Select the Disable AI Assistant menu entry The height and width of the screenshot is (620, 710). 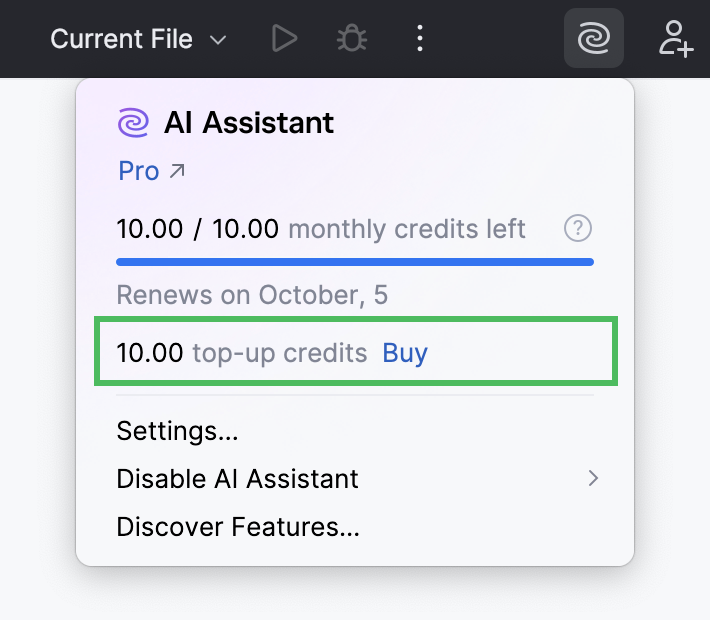[x=237, y=479]
